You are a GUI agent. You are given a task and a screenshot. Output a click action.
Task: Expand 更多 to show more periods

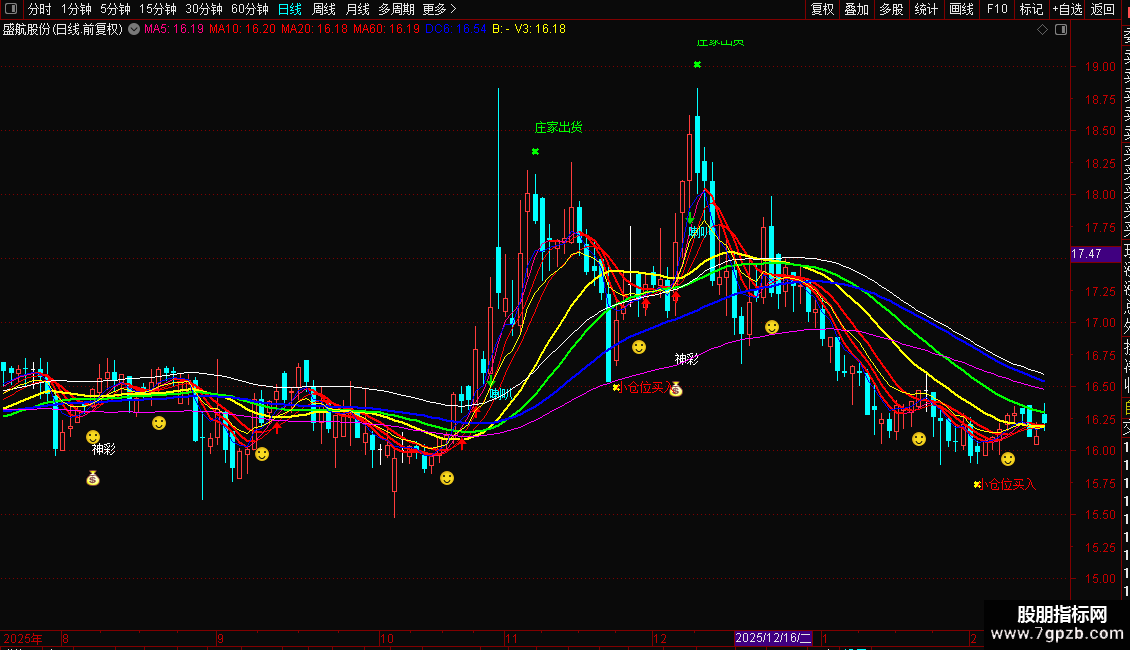point(439,9)
